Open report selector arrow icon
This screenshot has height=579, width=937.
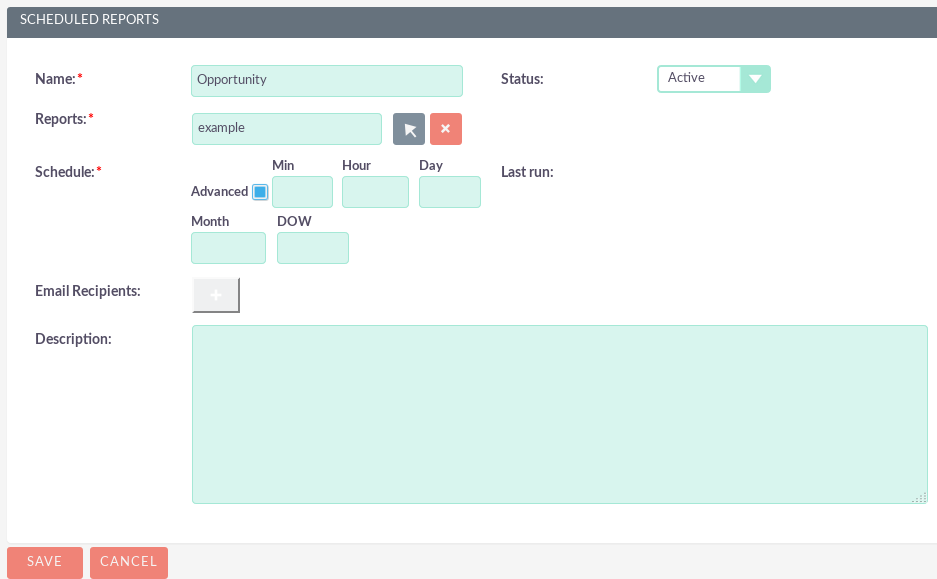(x=409, y=129)
